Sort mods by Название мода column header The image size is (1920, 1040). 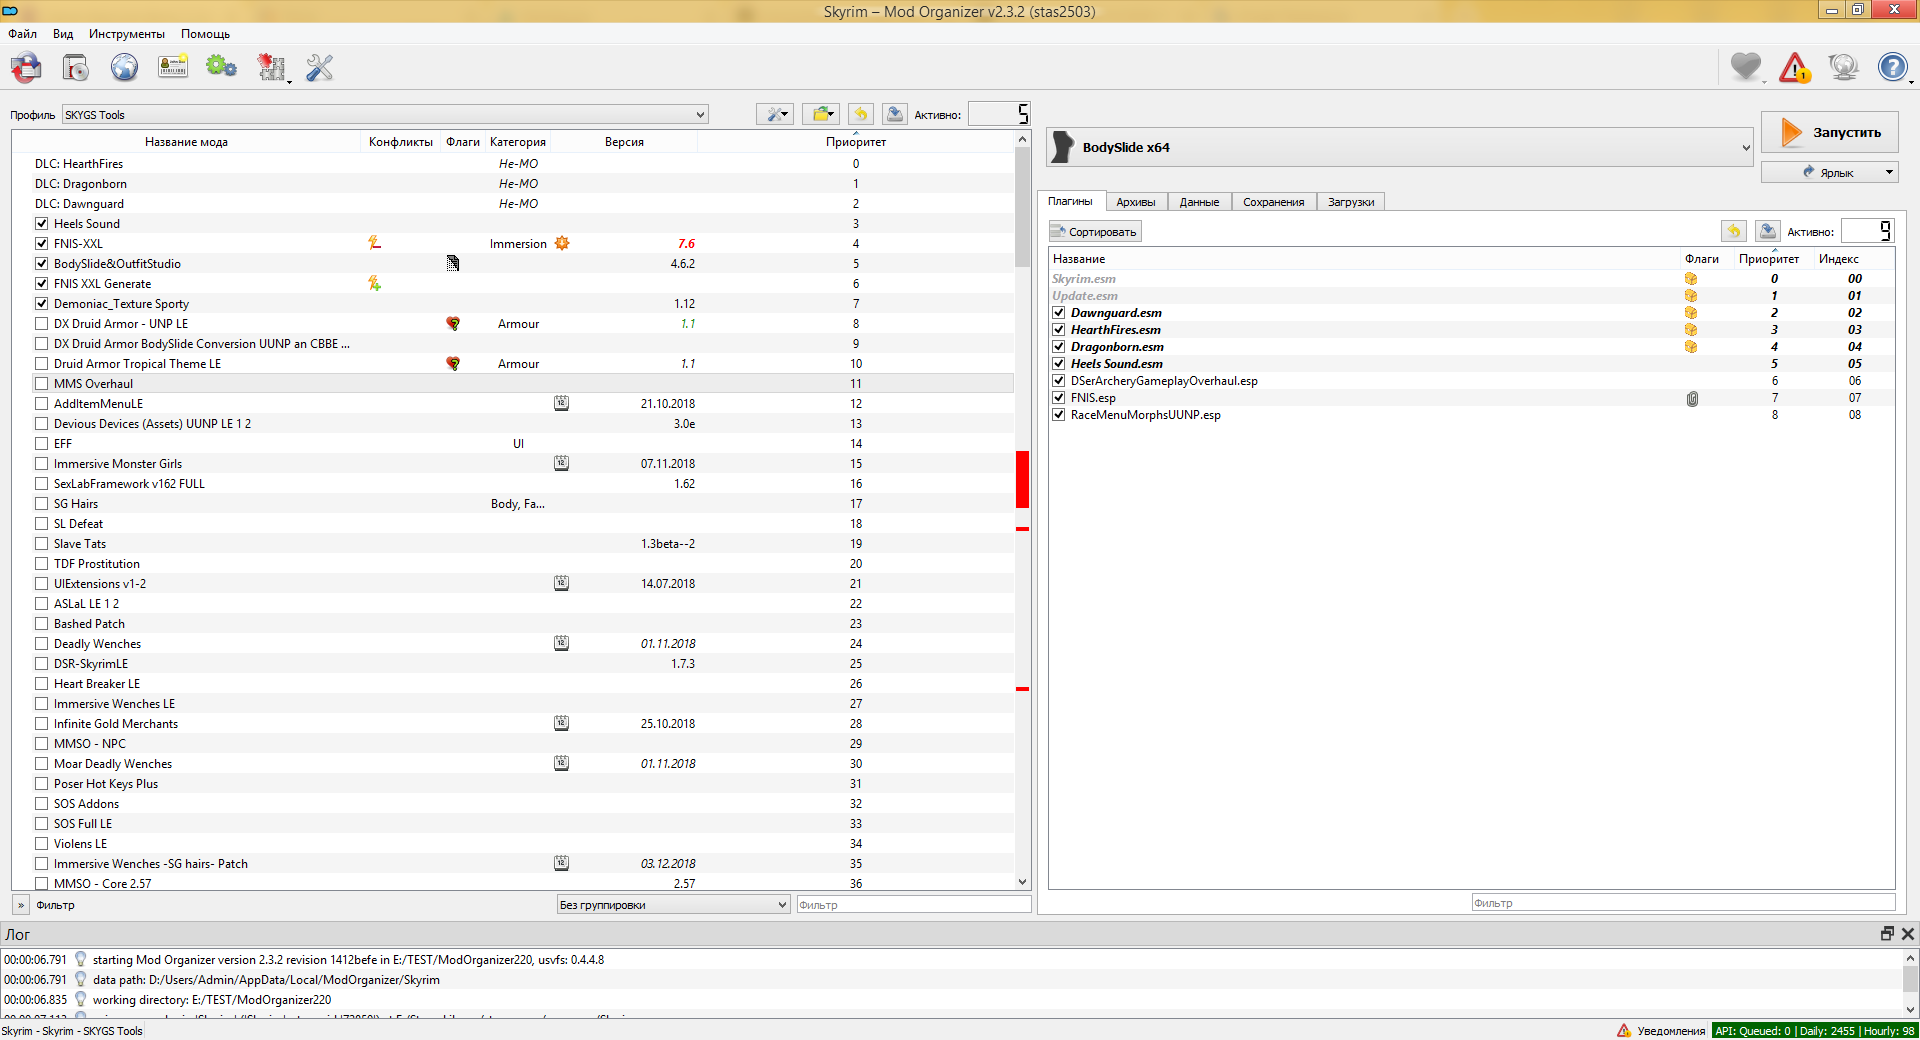186,142
